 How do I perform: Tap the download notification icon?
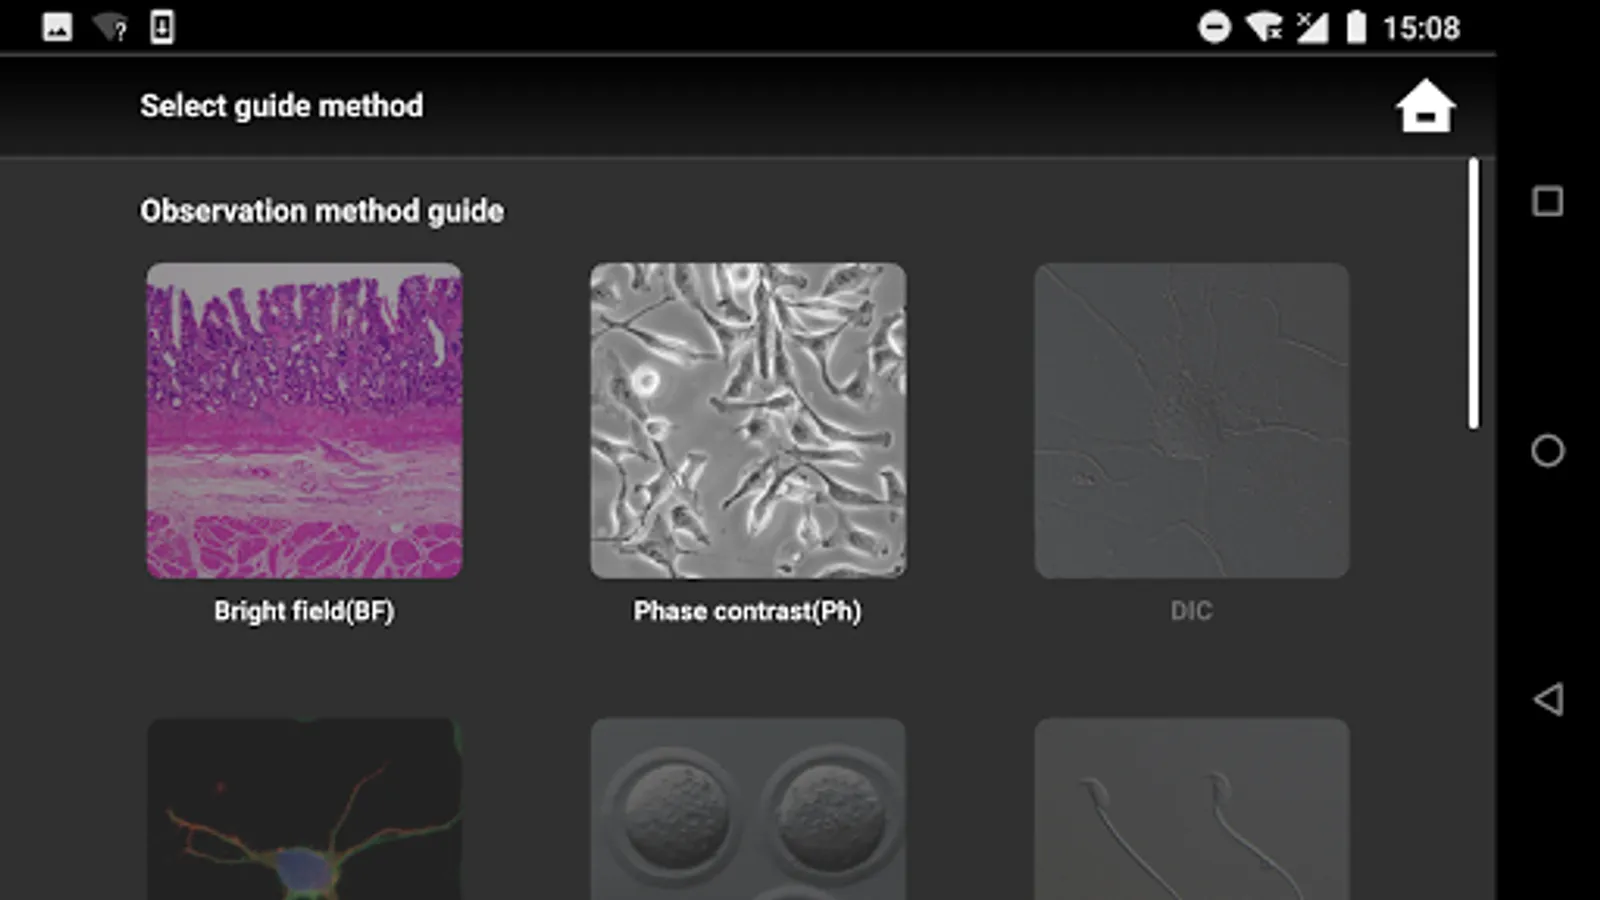pos(162,27)
